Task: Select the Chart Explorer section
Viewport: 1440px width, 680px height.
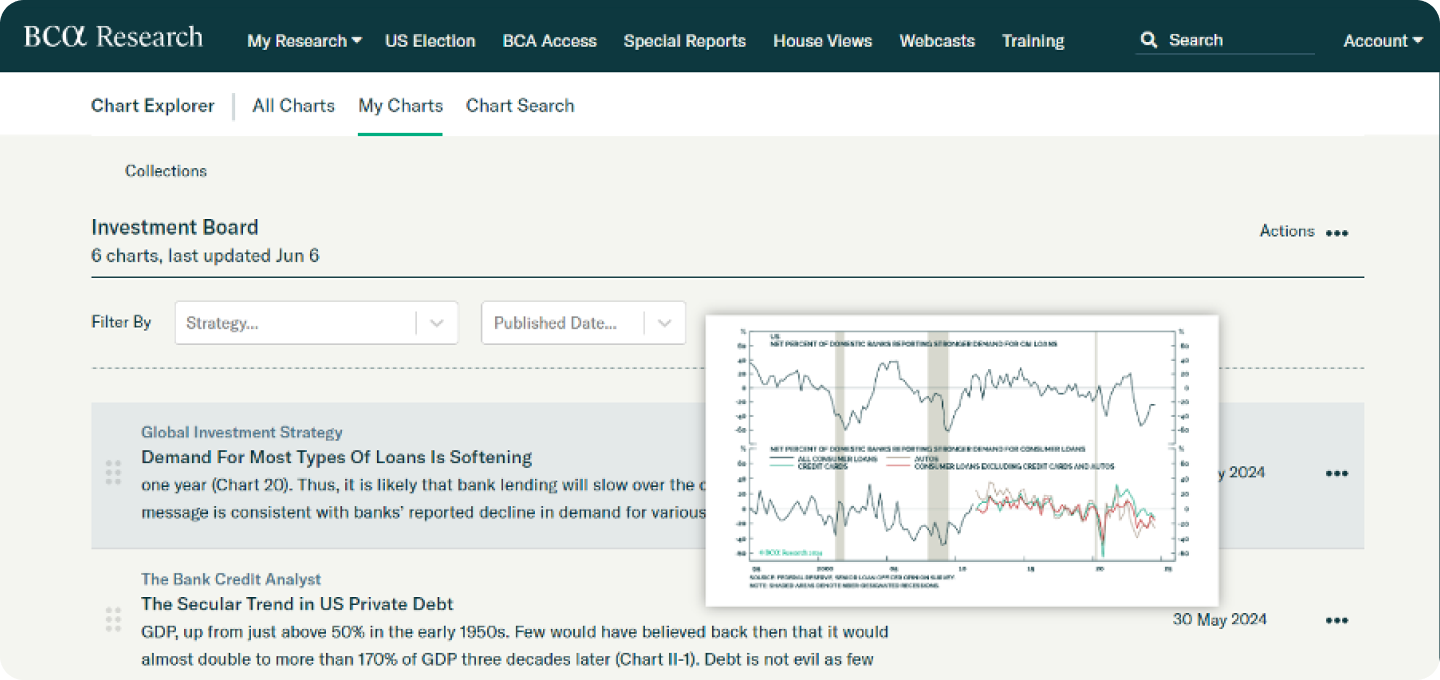Action: click(152, 105)
